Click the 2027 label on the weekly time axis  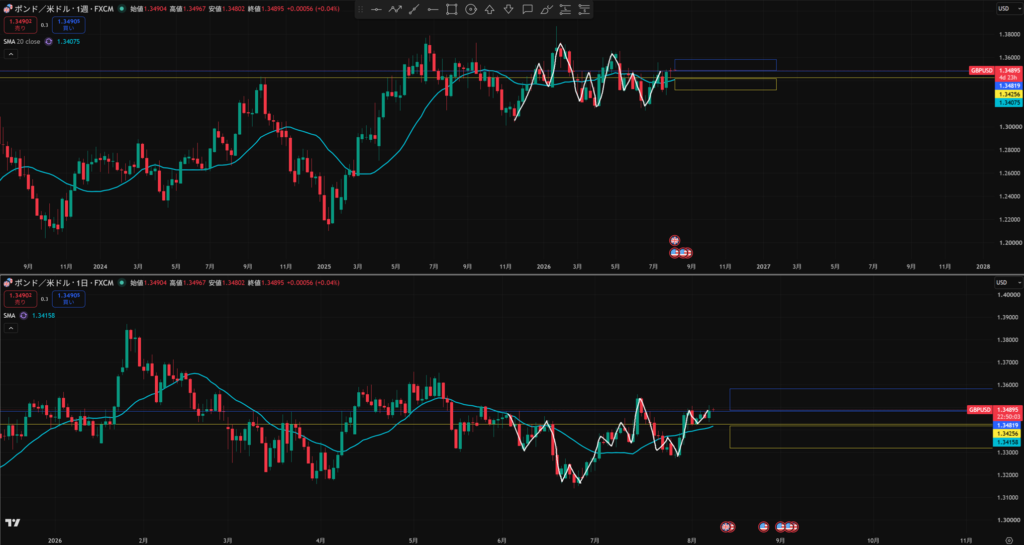(x=763, y=267)
